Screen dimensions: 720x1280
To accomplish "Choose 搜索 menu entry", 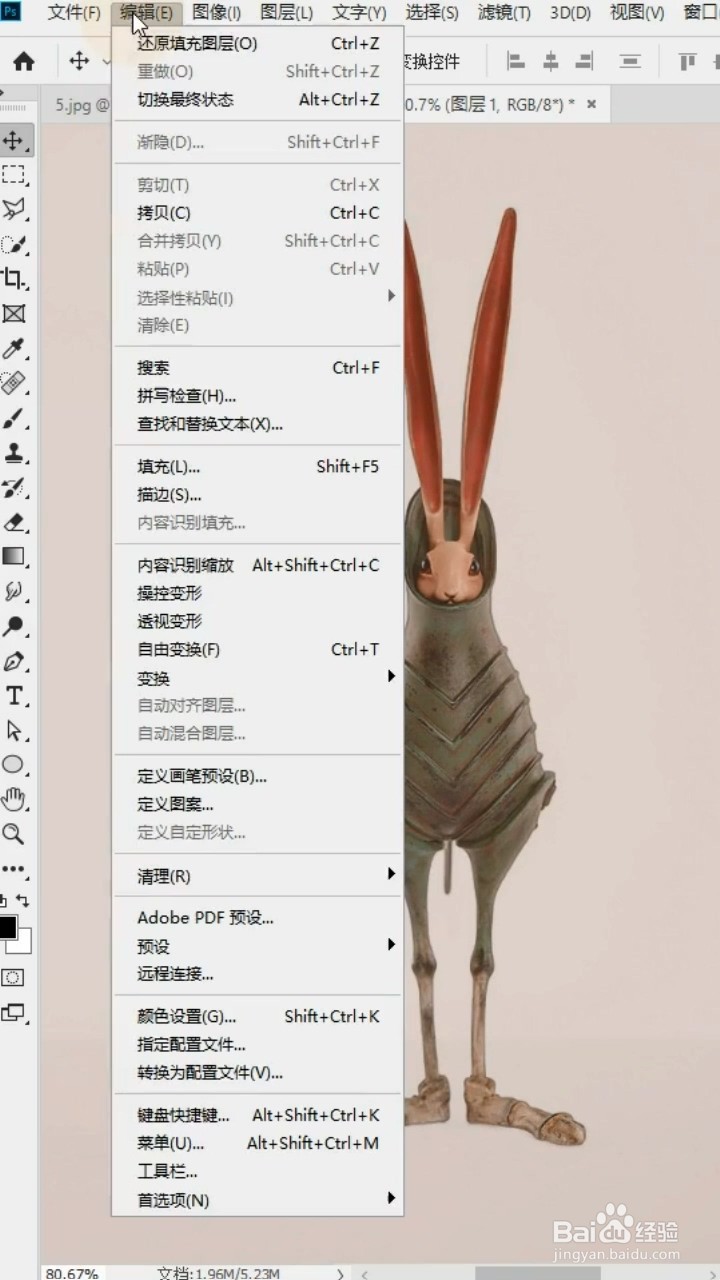I will click(258, 368).
